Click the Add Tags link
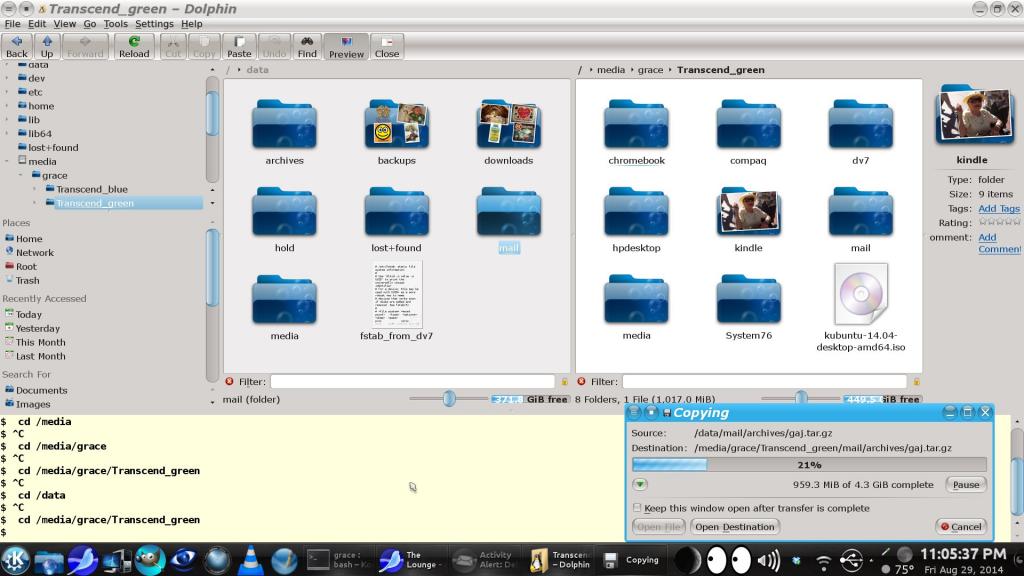 click(x=998, y=208)
